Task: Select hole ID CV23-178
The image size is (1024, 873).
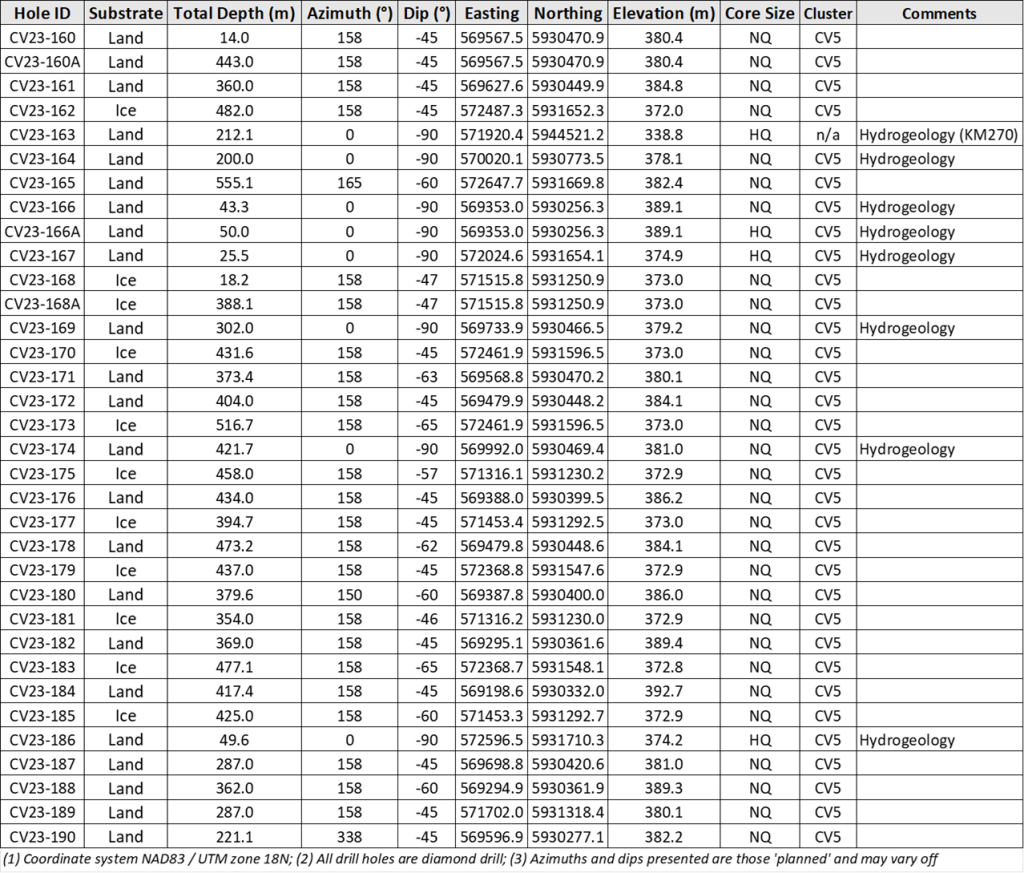Action: (42, 546)
